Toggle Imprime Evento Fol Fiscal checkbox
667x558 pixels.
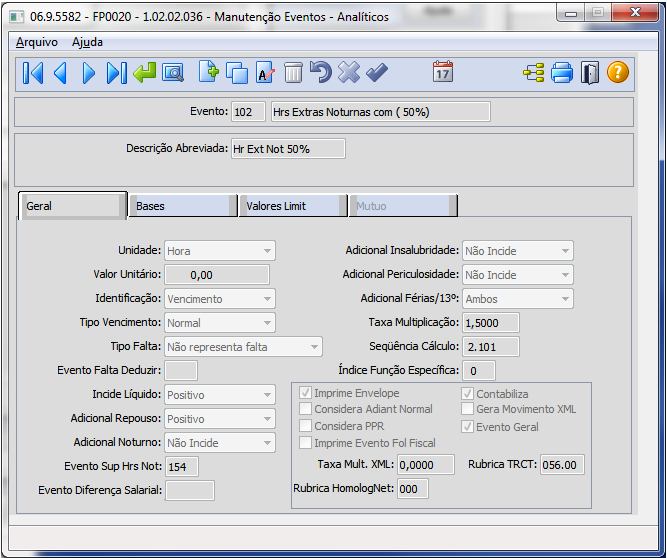point(305,443)
